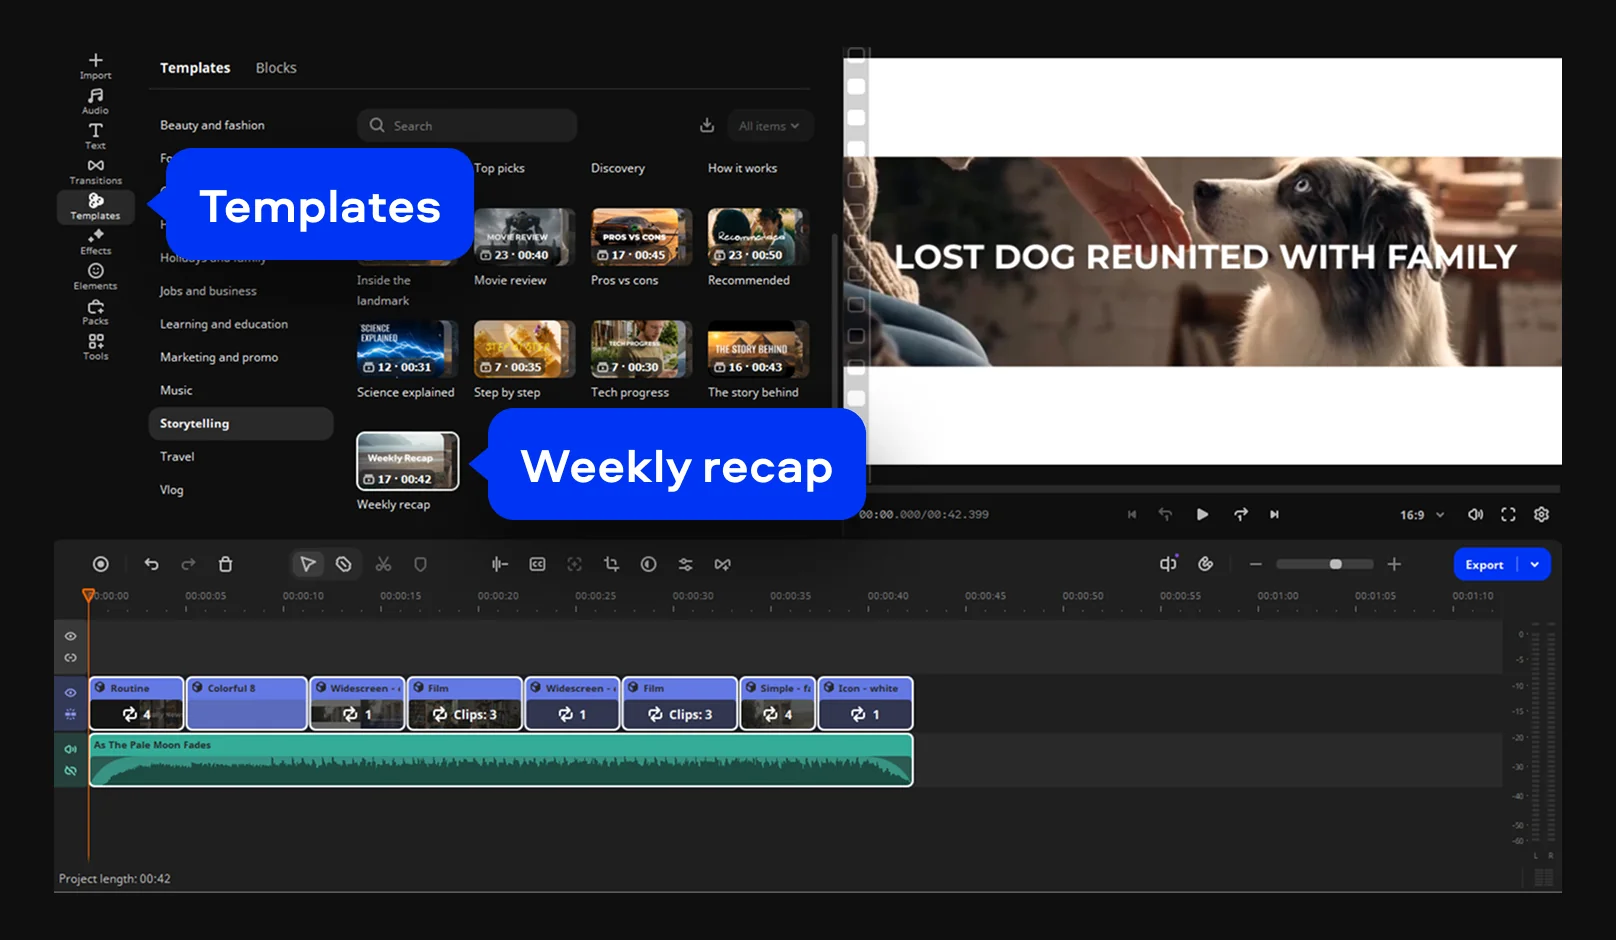Open the arrow dropdown beside Export
This screenshot has height=940, width=1616.
point(1535,564)
